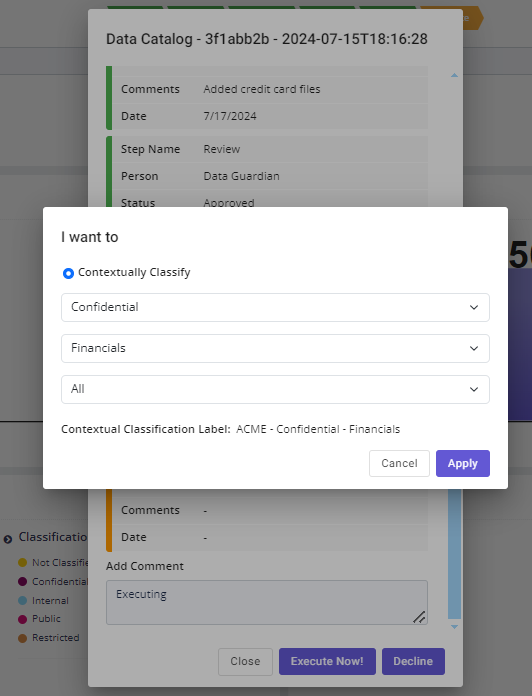Toggle the Internal blue legend dot
Viewport: 532px width, 696px height.
pyautogui.click(x=22, y=601)
